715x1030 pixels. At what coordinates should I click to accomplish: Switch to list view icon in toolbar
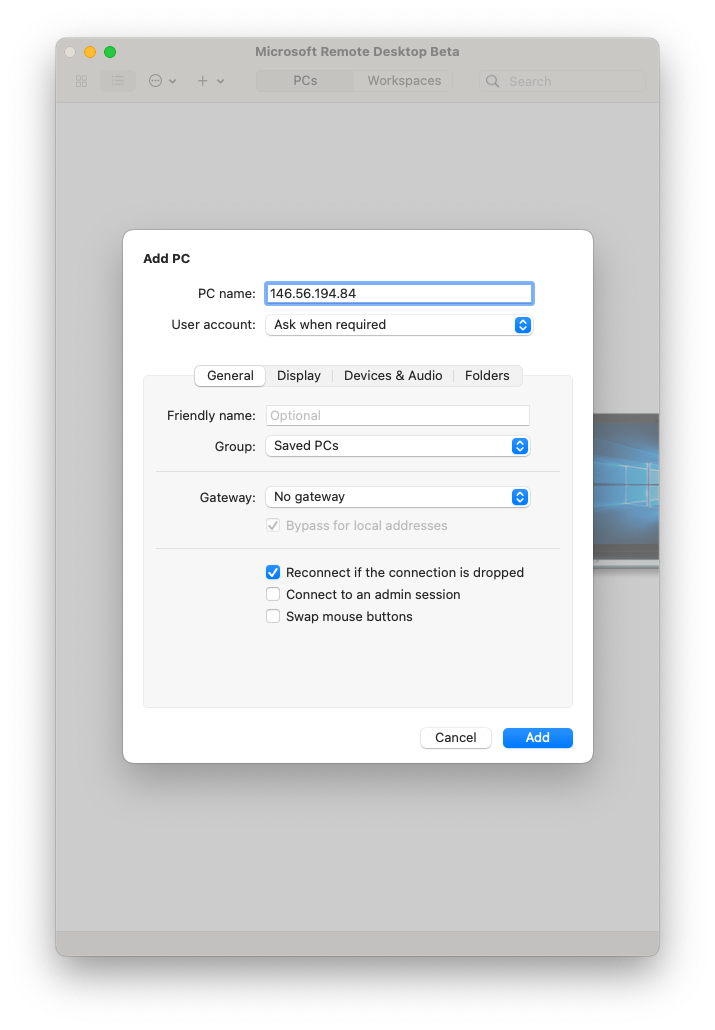(x=118, y=81)
